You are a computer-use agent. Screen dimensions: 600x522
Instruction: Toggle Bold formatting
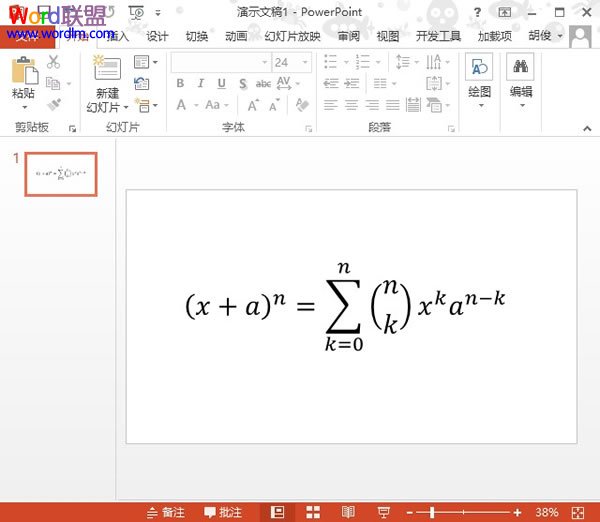tap(180, 83)
